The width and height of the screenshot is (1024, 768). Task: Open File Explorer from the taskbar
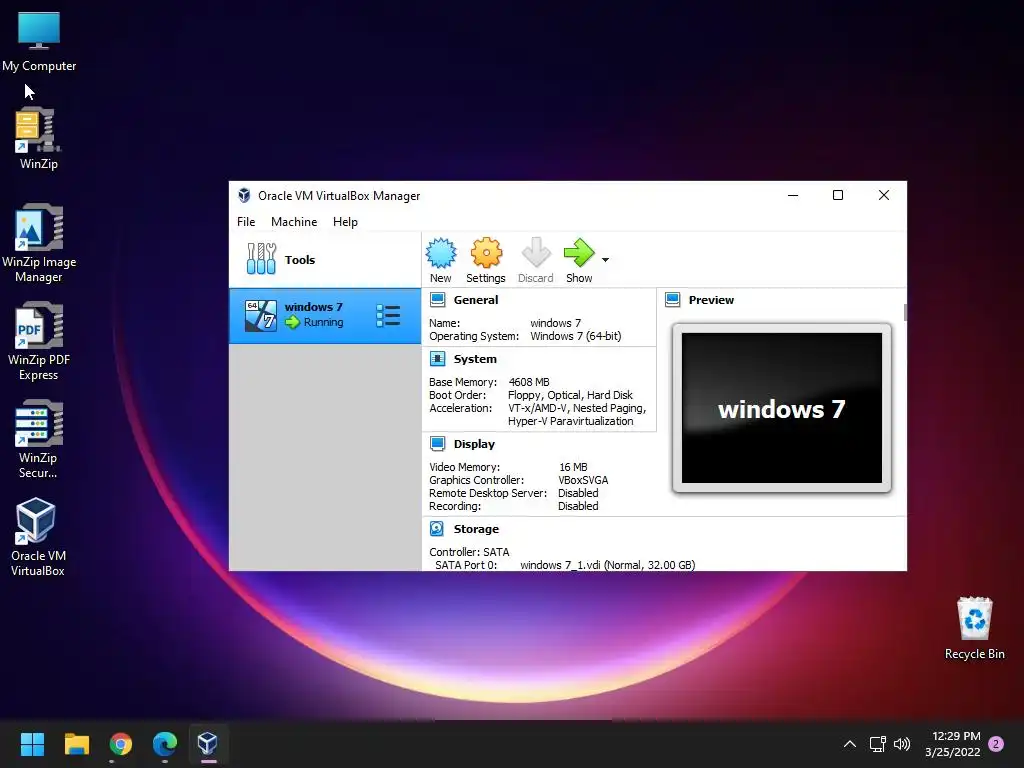coord(76,744)
